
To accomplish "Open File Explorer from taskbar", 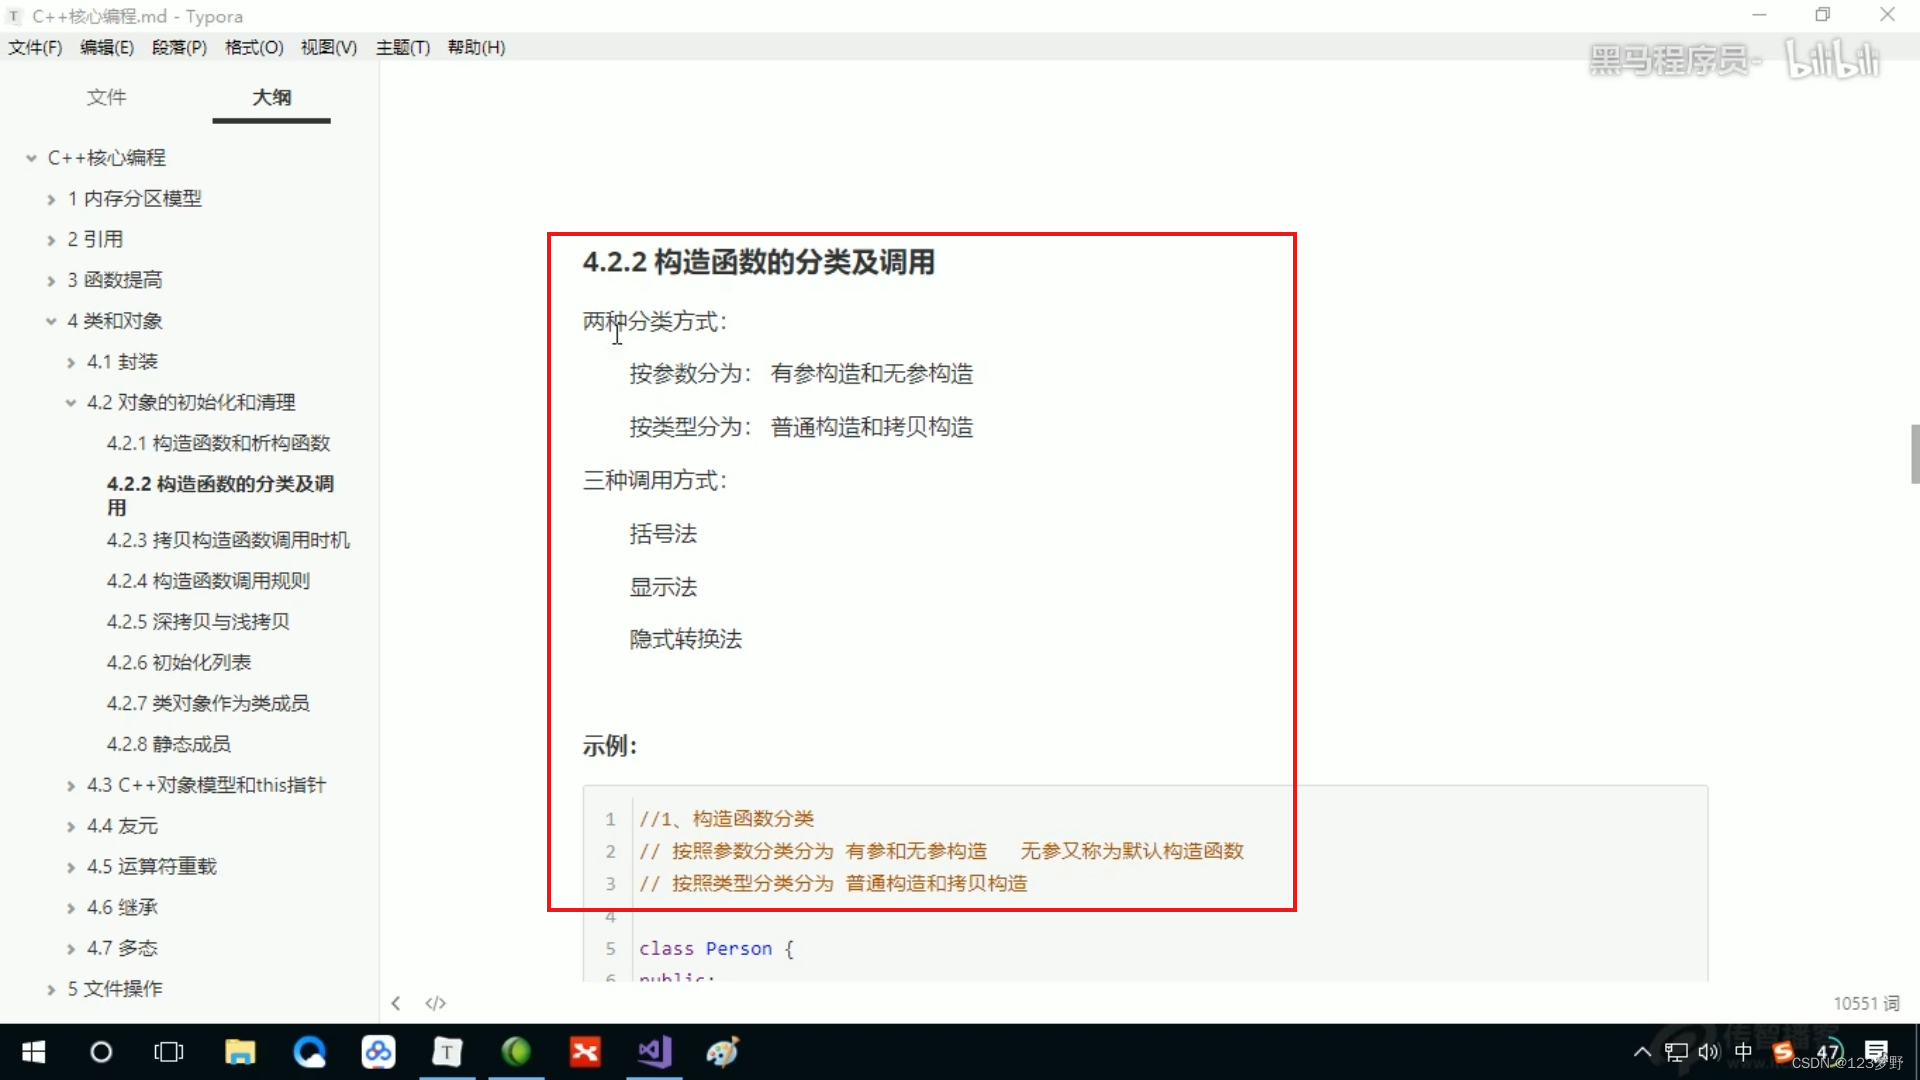I will (240, 1052).
